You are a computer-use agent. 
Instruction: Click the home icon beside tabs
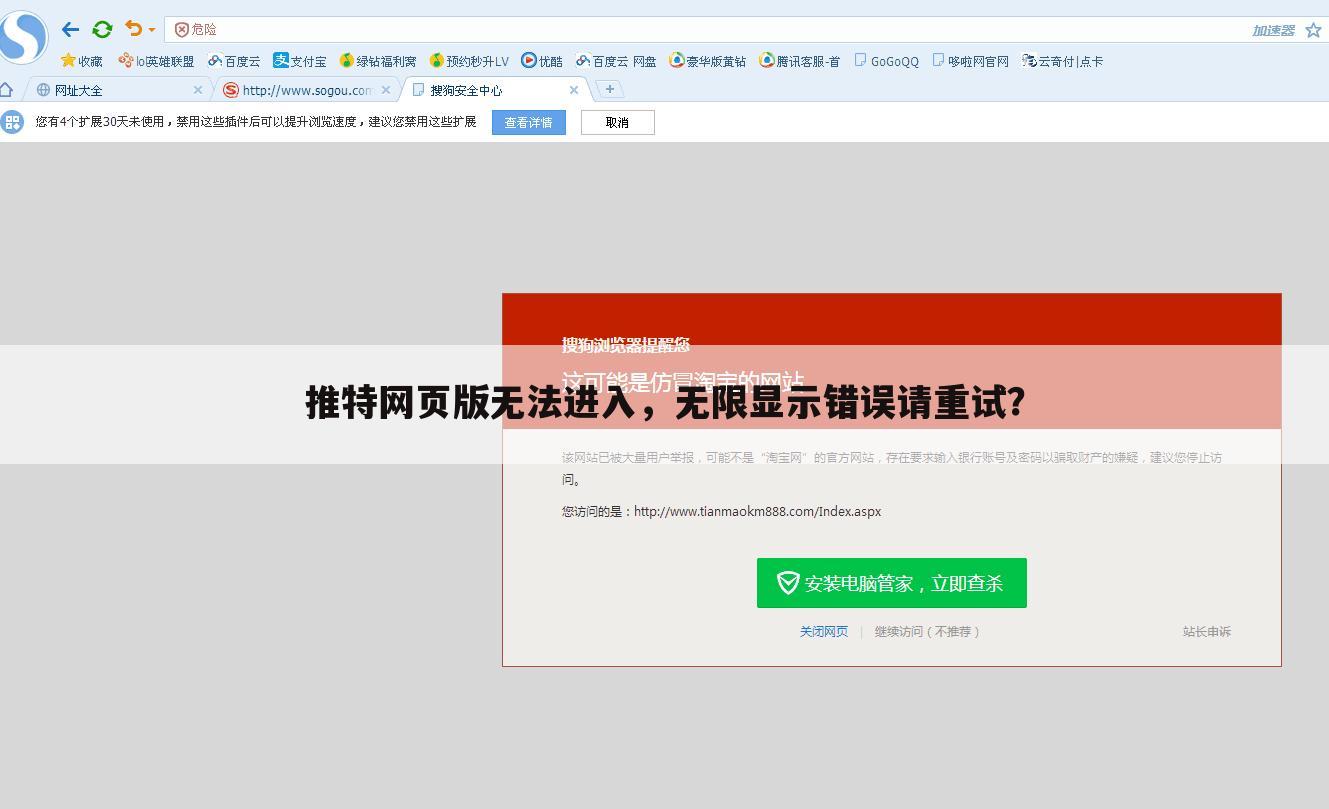point(6,89)
